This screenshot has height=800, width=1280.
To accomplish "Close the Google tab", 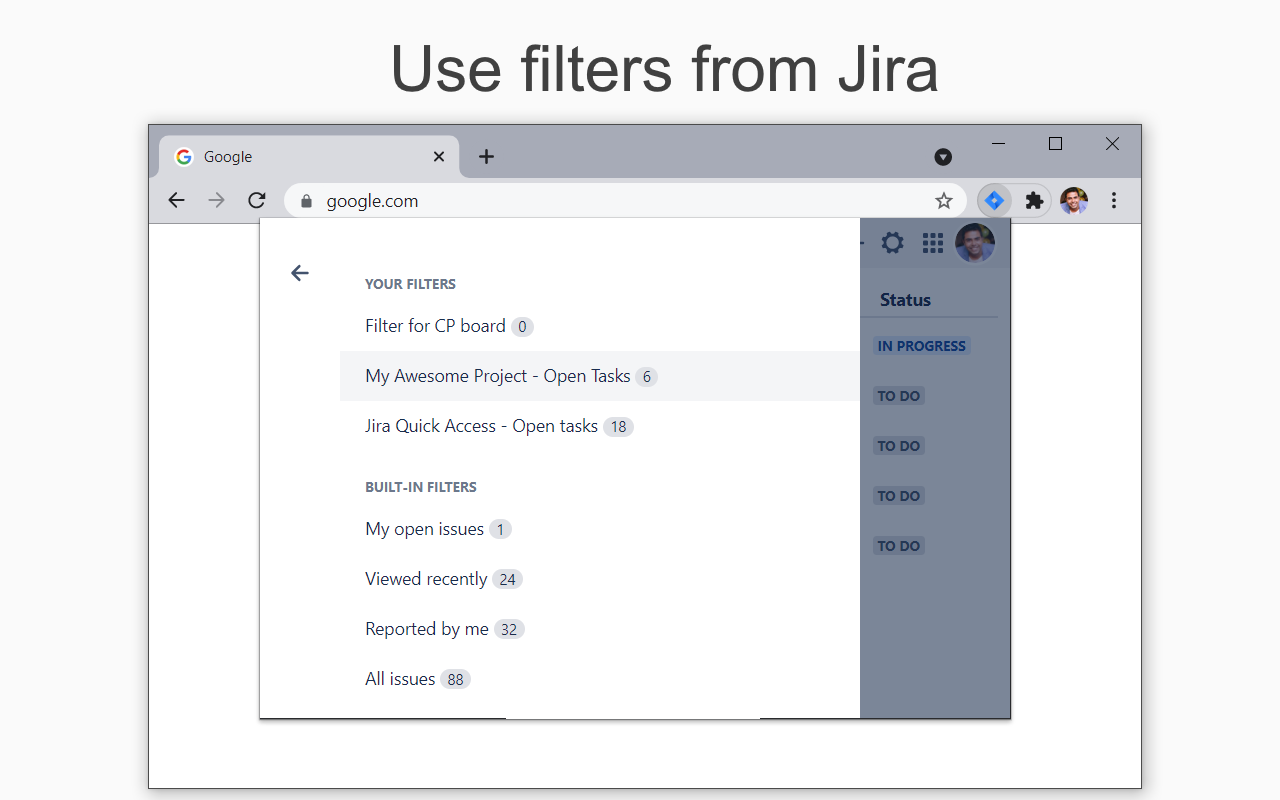I will tap(439, 156).
